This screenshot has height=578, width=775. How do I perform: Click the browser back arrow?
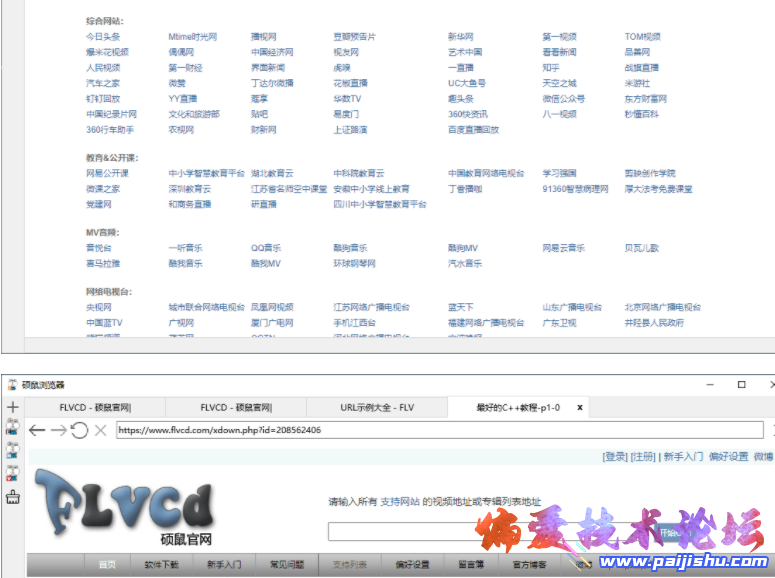click(x=37, y=430)
